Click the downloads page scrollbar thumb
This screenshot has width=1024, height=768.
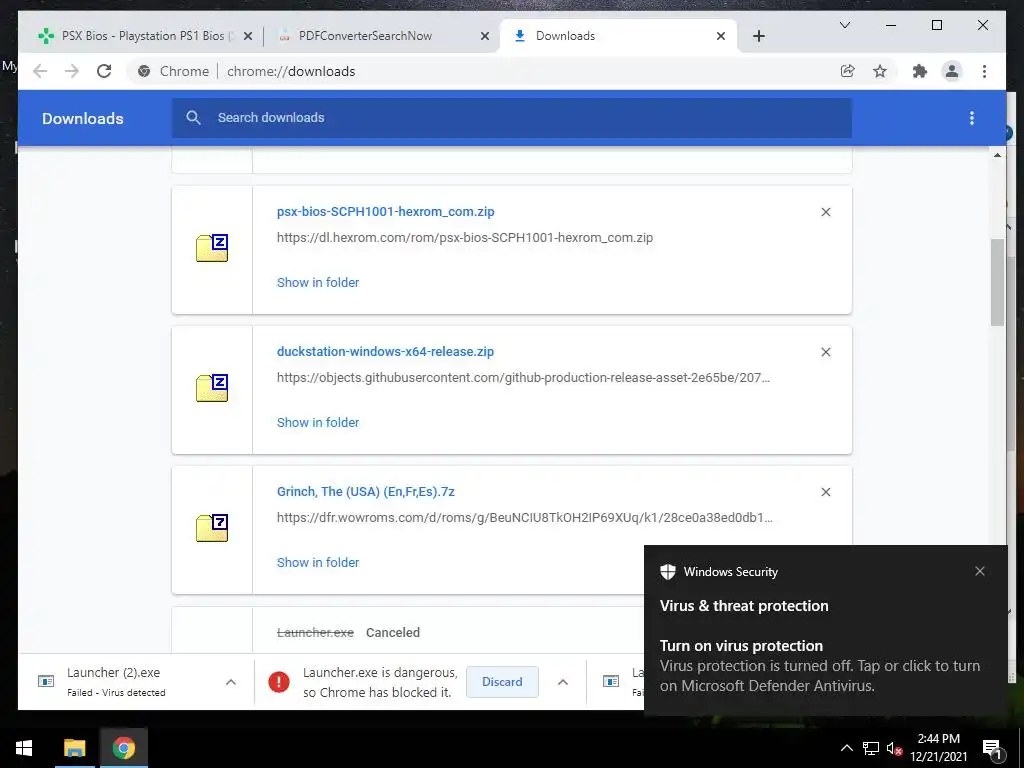pyautogui.click(x=997, y=282)
